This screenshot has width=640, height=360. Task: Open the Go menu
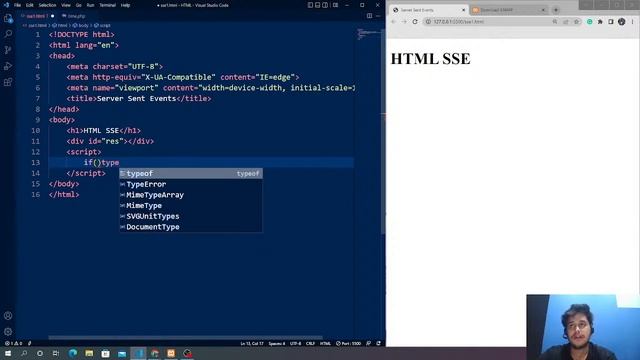tap(79, 5)
